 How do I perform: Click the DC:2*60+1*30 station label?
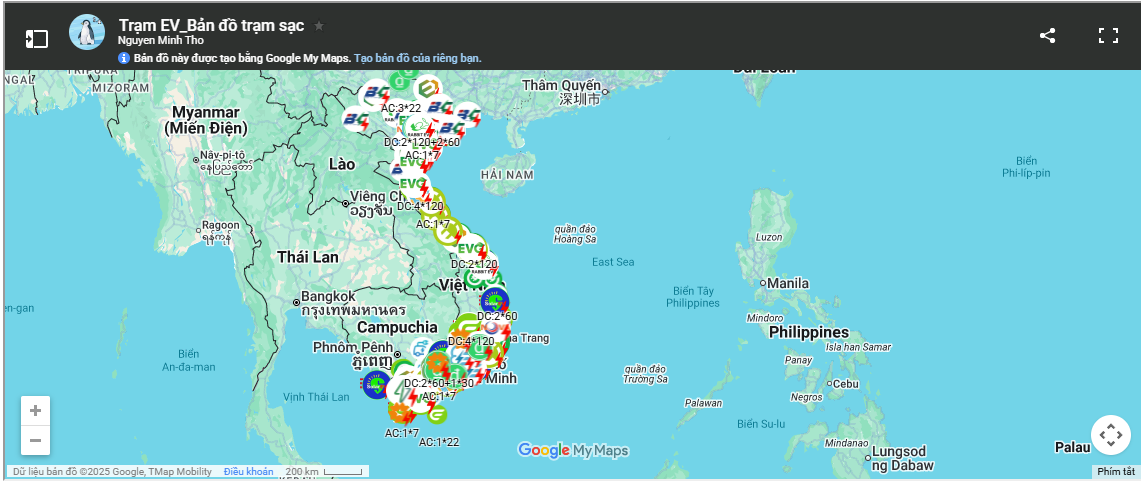click(x=439, y=383)
